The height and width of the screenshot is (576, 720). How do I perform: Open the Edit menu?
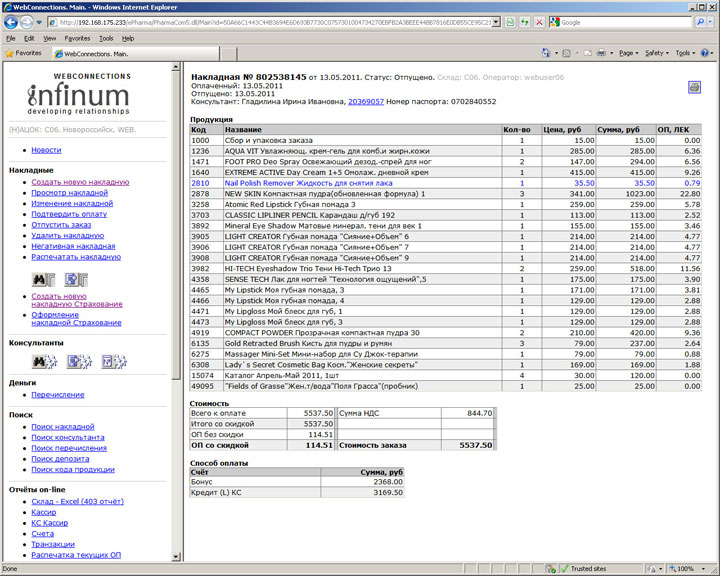point(29,39)
